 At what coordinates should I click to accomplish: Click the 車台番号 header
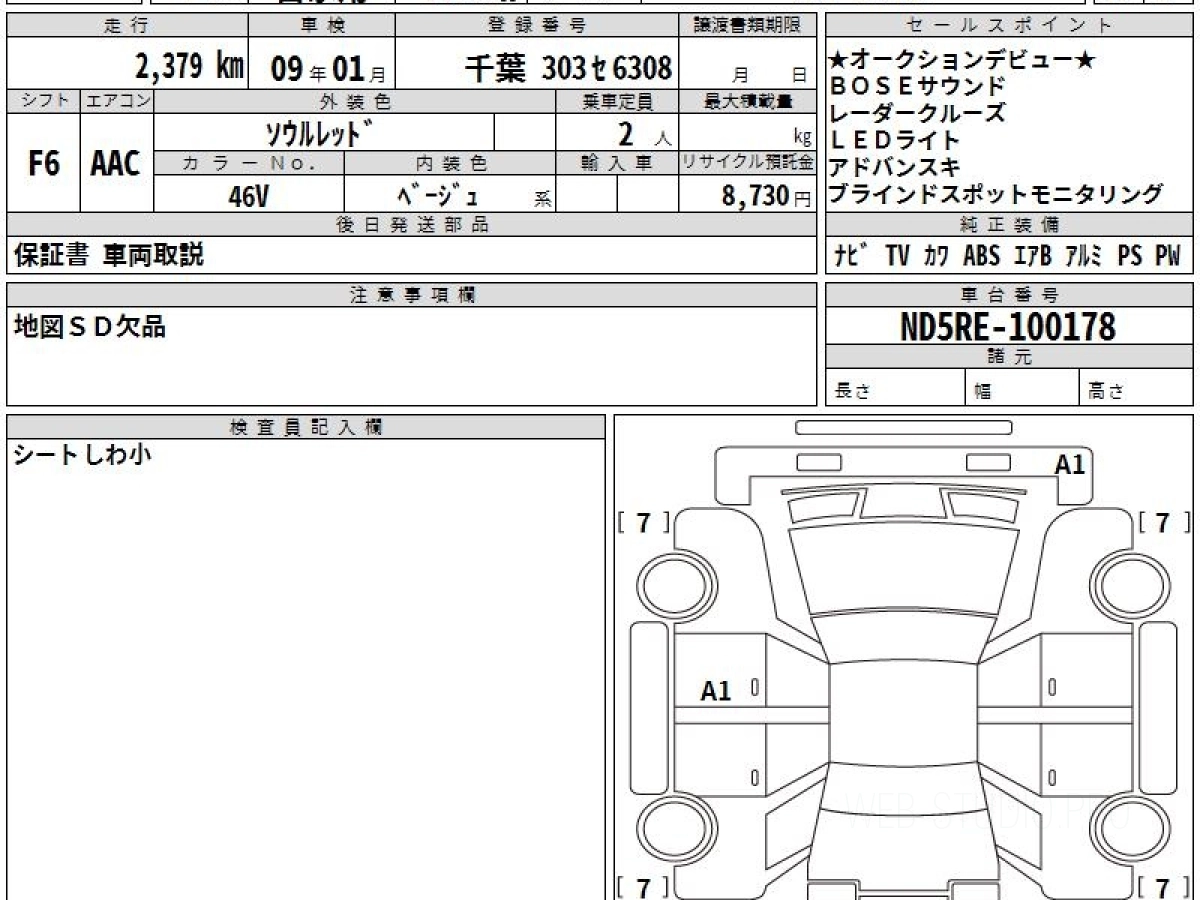(x=1009, y=294)
